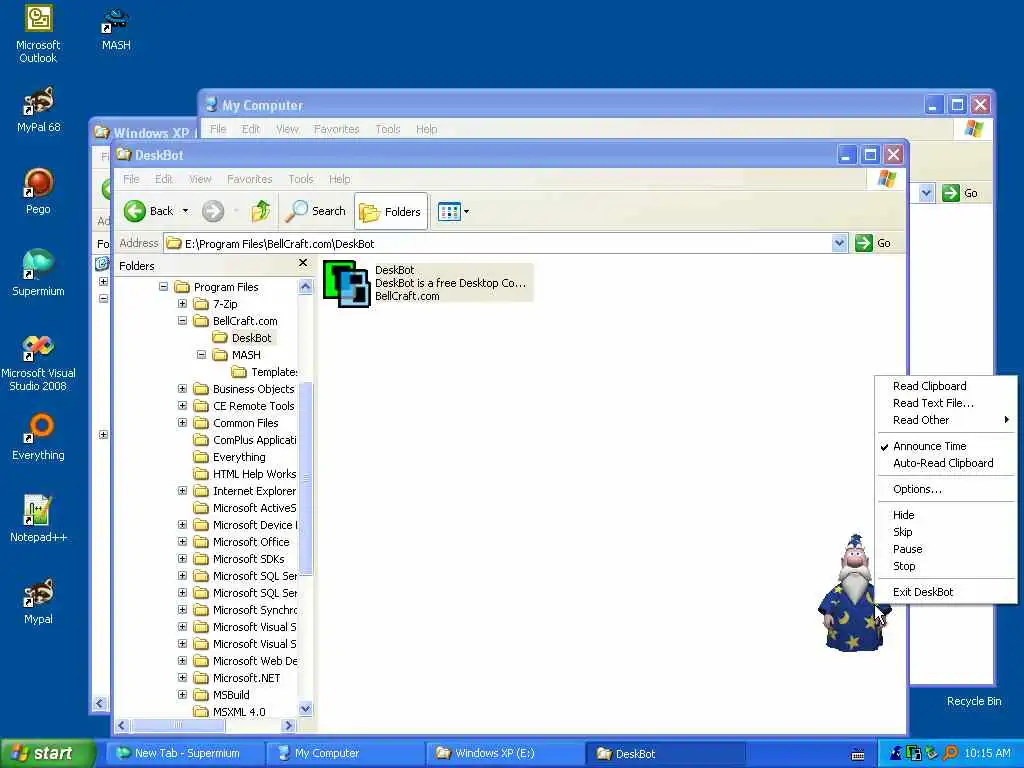Screen dimensions: 1024x768
Task: Select the Mypal desktop shortcut
Action: [x=38, y=601]
